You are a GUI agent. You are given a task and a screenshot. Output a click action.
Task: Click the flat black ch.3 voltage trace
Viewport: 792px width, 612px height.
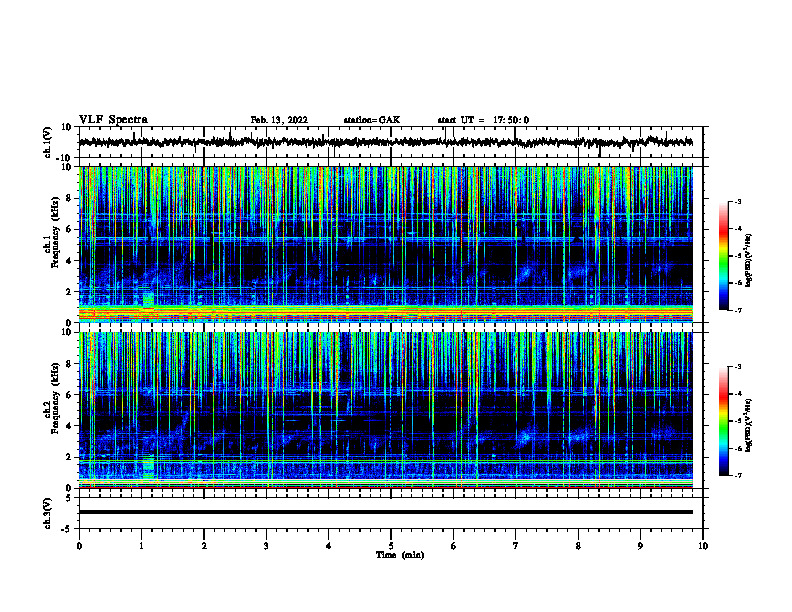pyautogui.click(x=385, y=512)
